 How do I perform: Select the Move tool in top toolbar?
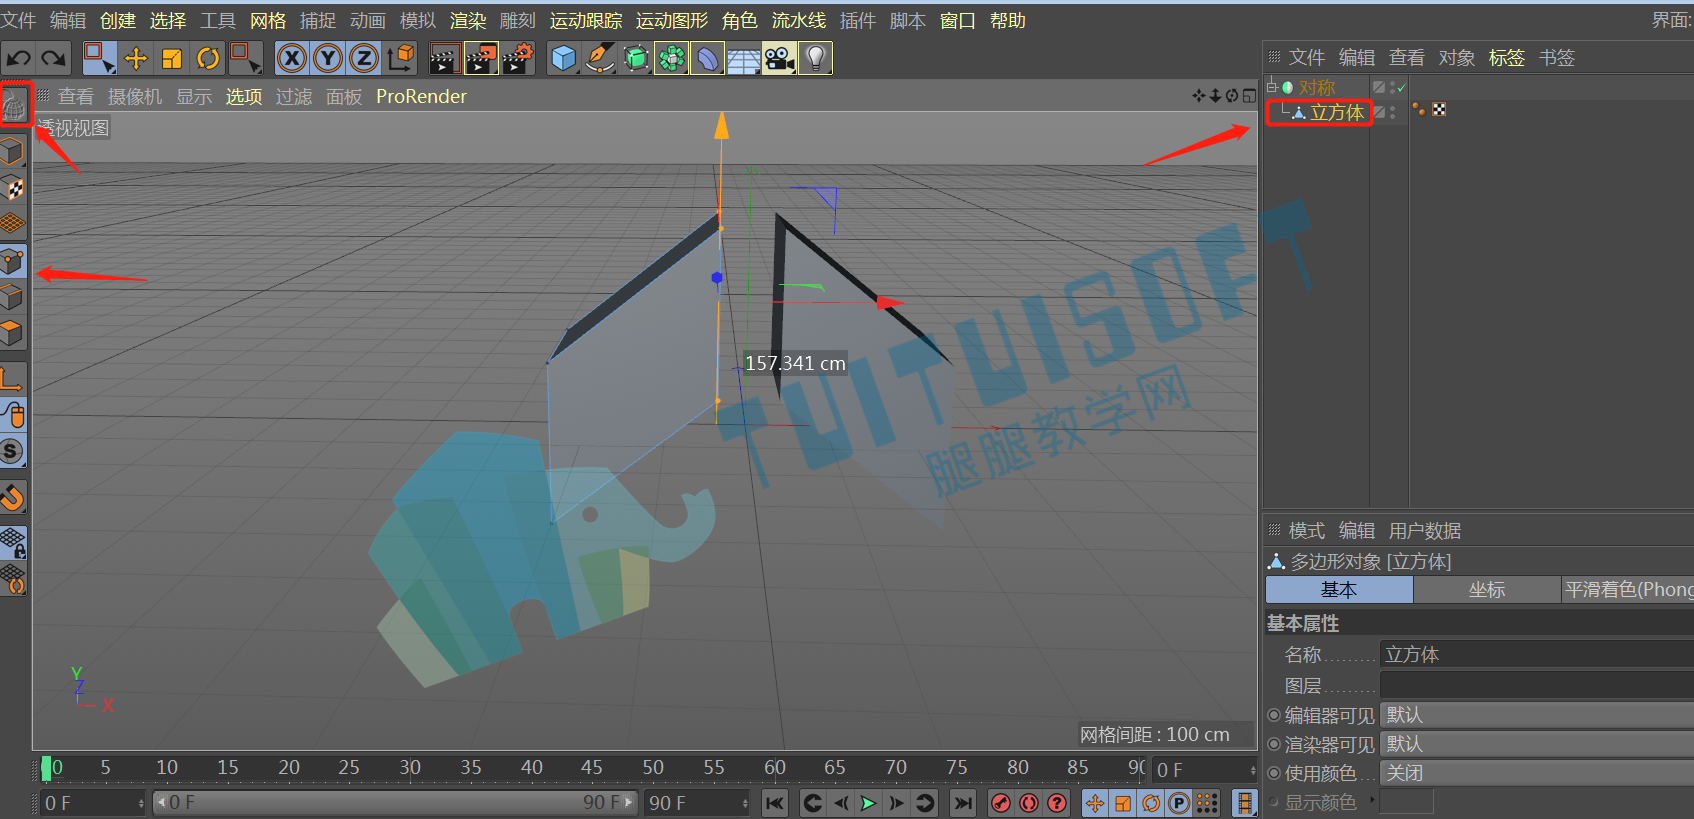135,58
